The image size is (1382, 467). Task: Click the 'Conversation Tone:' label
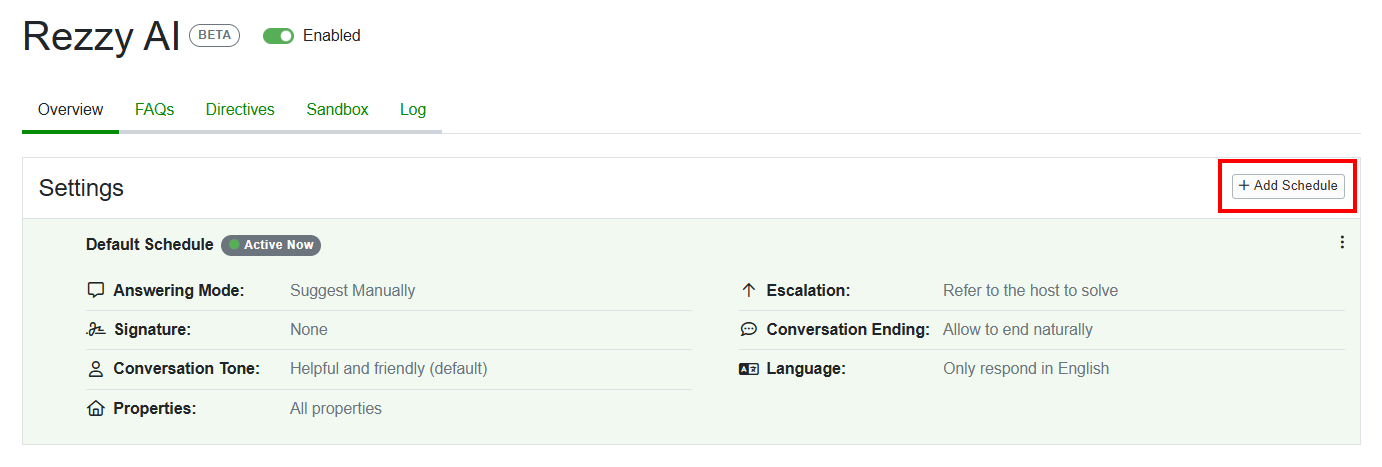(186, 369)
